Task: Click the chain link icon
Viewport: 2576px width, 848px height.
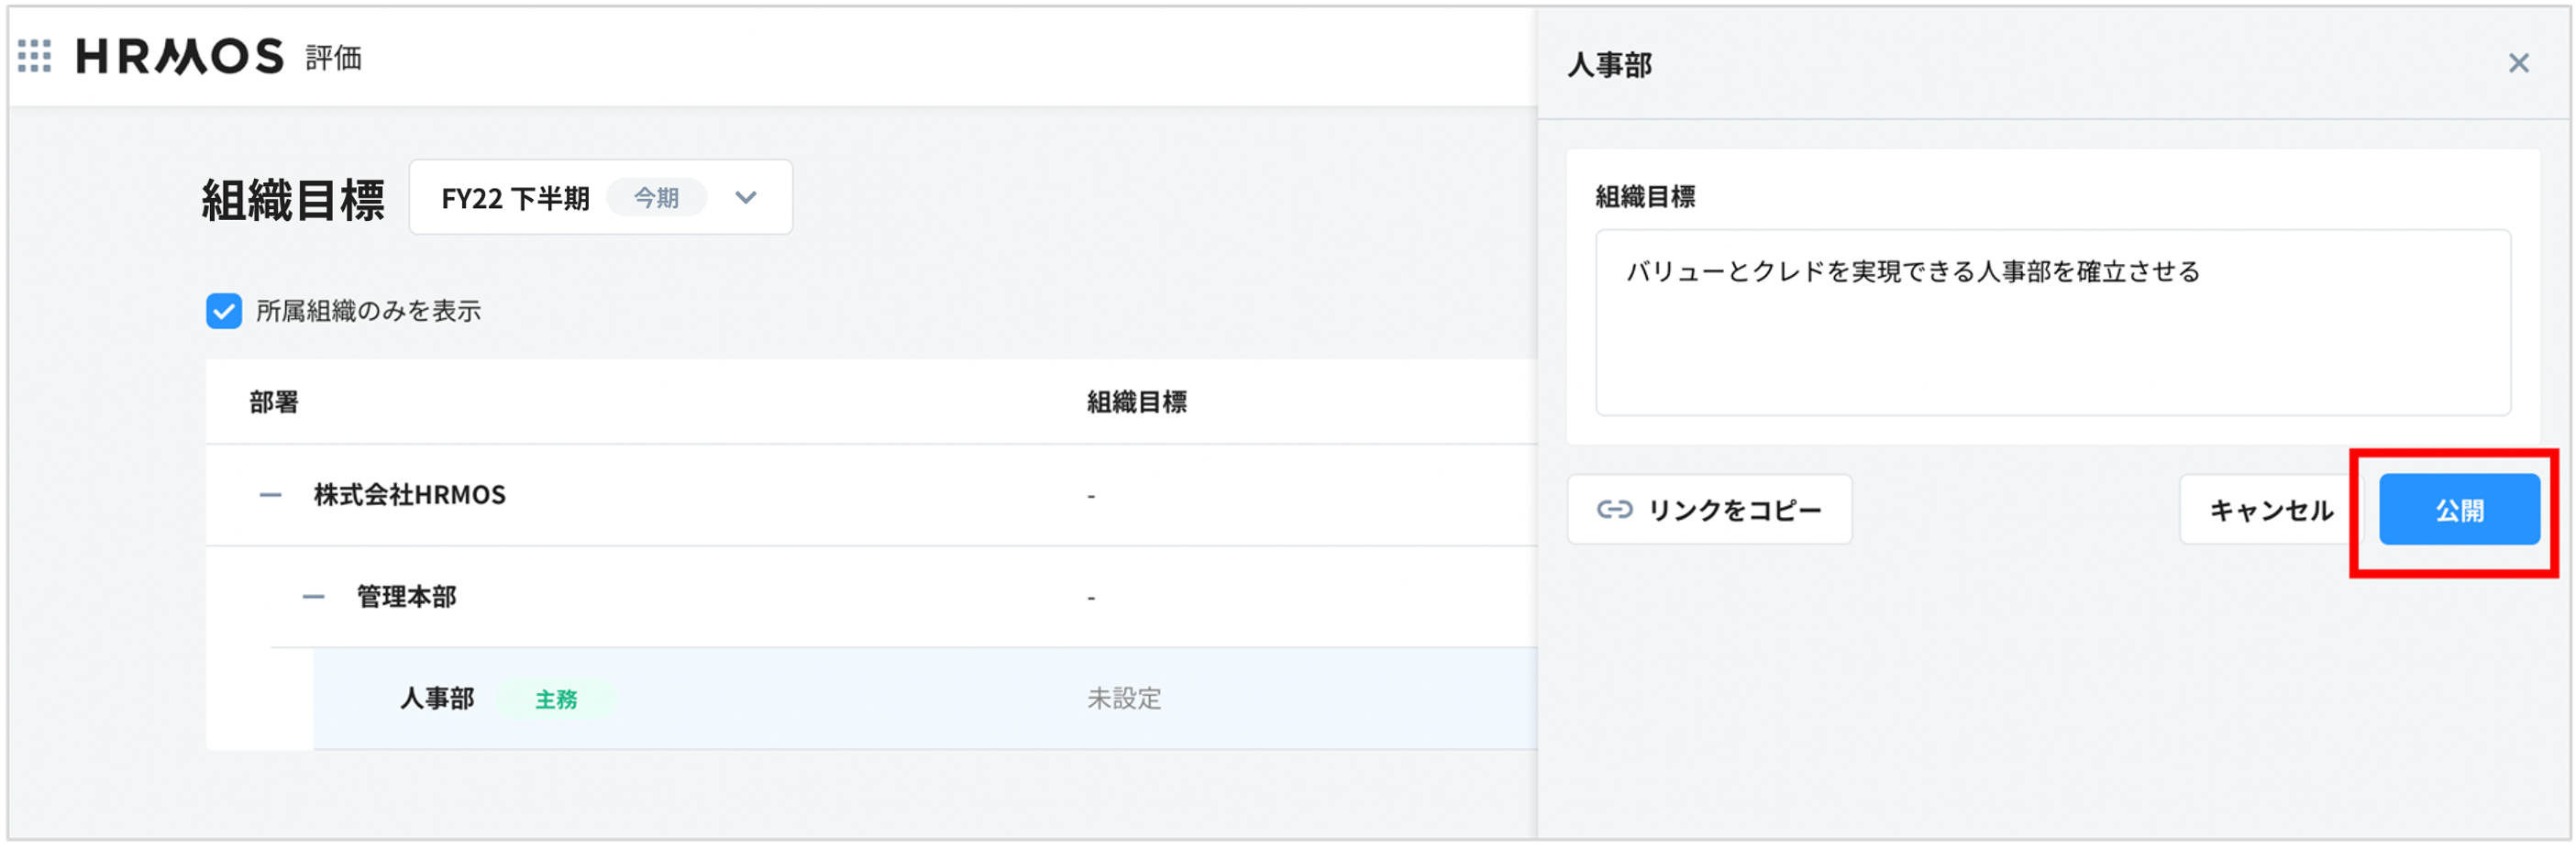Action: pos(1614,510)
